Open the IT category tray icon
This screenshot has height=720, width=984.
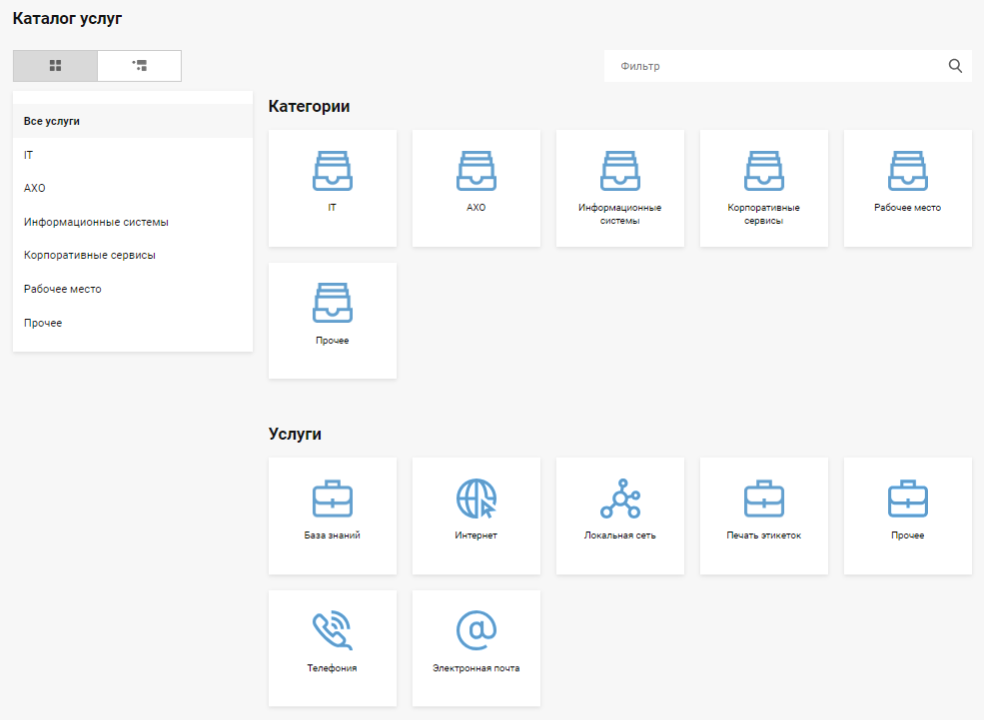[332, 171]
